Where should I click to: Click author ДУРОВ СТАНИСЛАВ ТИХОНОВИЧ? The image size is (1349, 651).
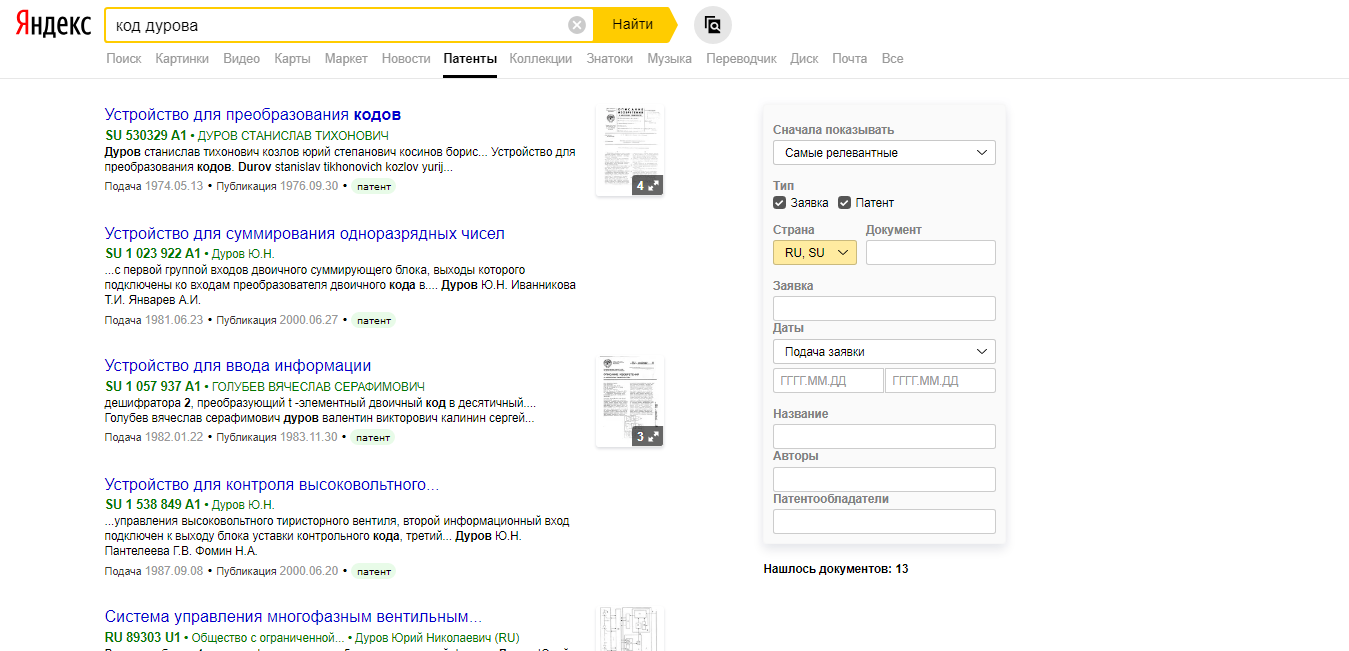[x=294, y=135]
